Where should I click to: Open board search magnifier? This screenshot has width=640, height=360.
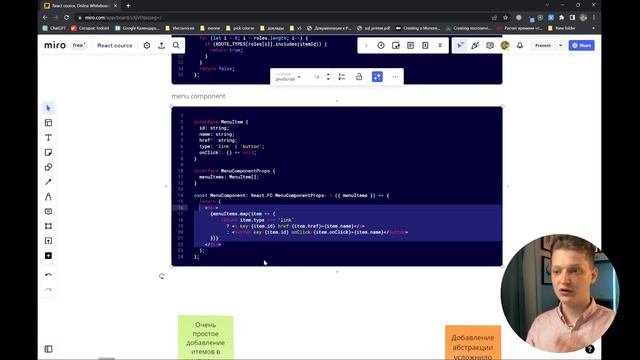(x=176, y=45)
